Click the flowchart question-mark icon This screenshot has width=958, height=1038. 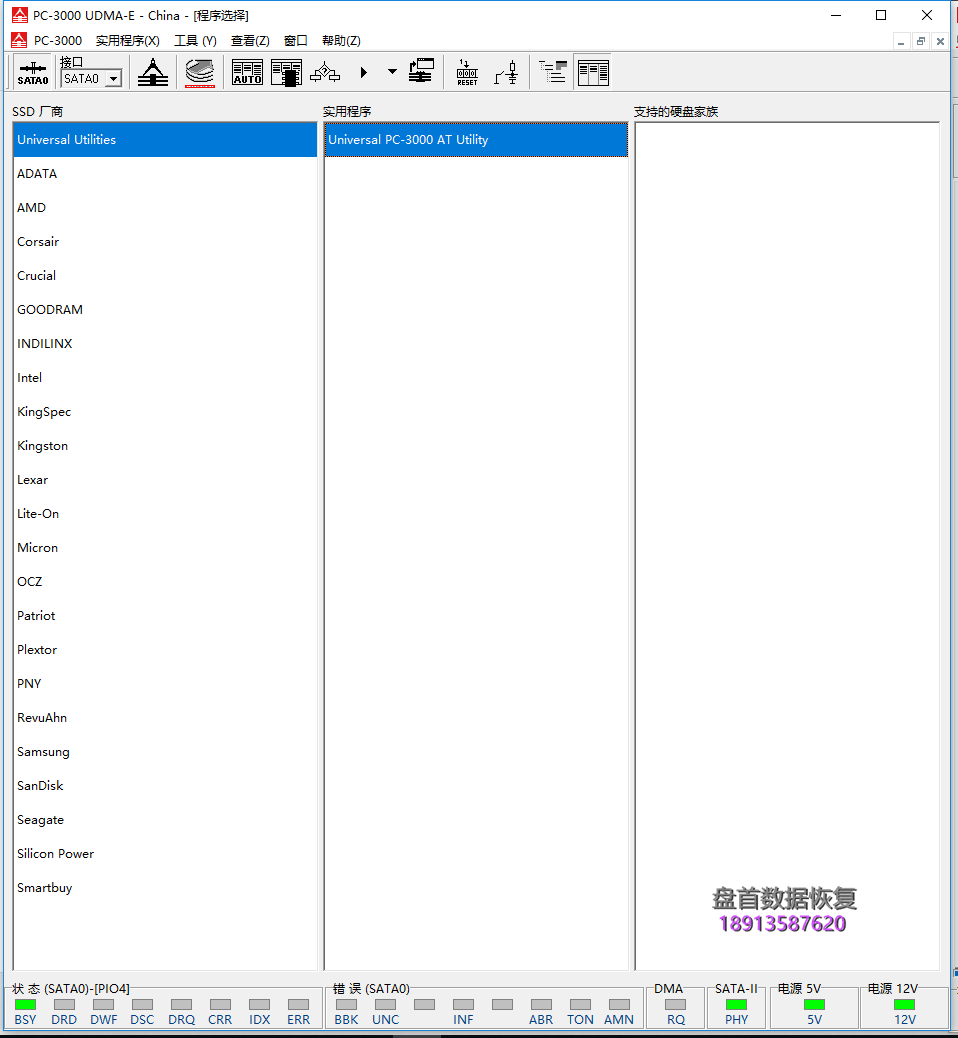coord(325,72)
